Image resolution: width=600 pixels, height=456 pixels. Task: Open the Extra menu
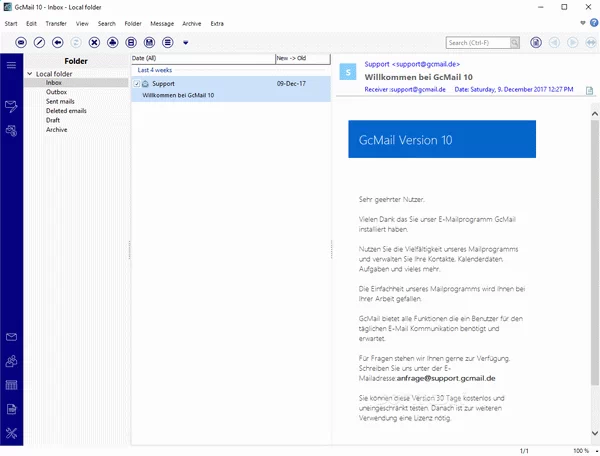[x=217, y=24]
